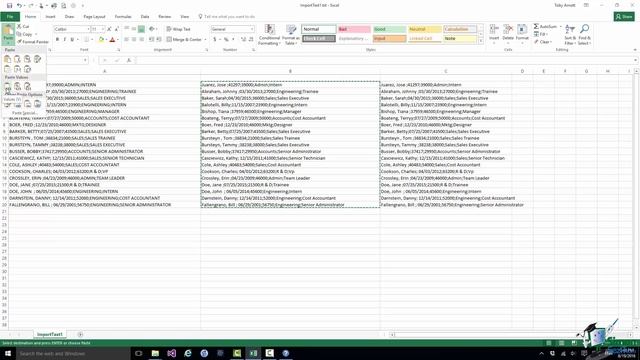This screenshot has width=640, height=360.
Task: Decrease font size with the smaller A icon
Action: [x=116, y=29]
